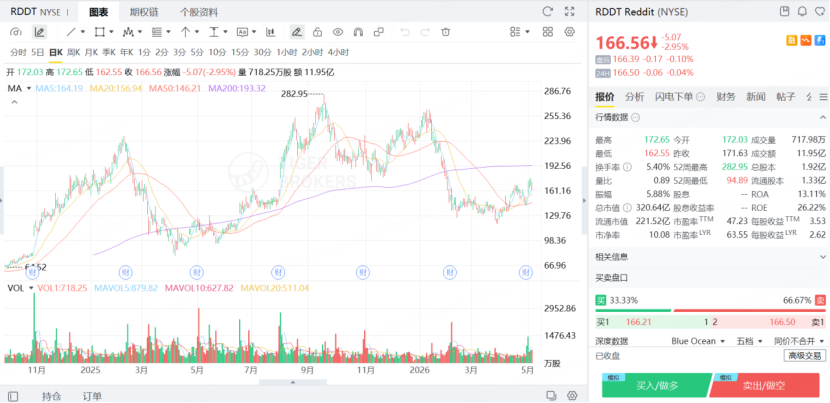The height and width of the screenshot is (403, 830).
Task: Click the 买入/做多 button
Action: tap(656, 386)
